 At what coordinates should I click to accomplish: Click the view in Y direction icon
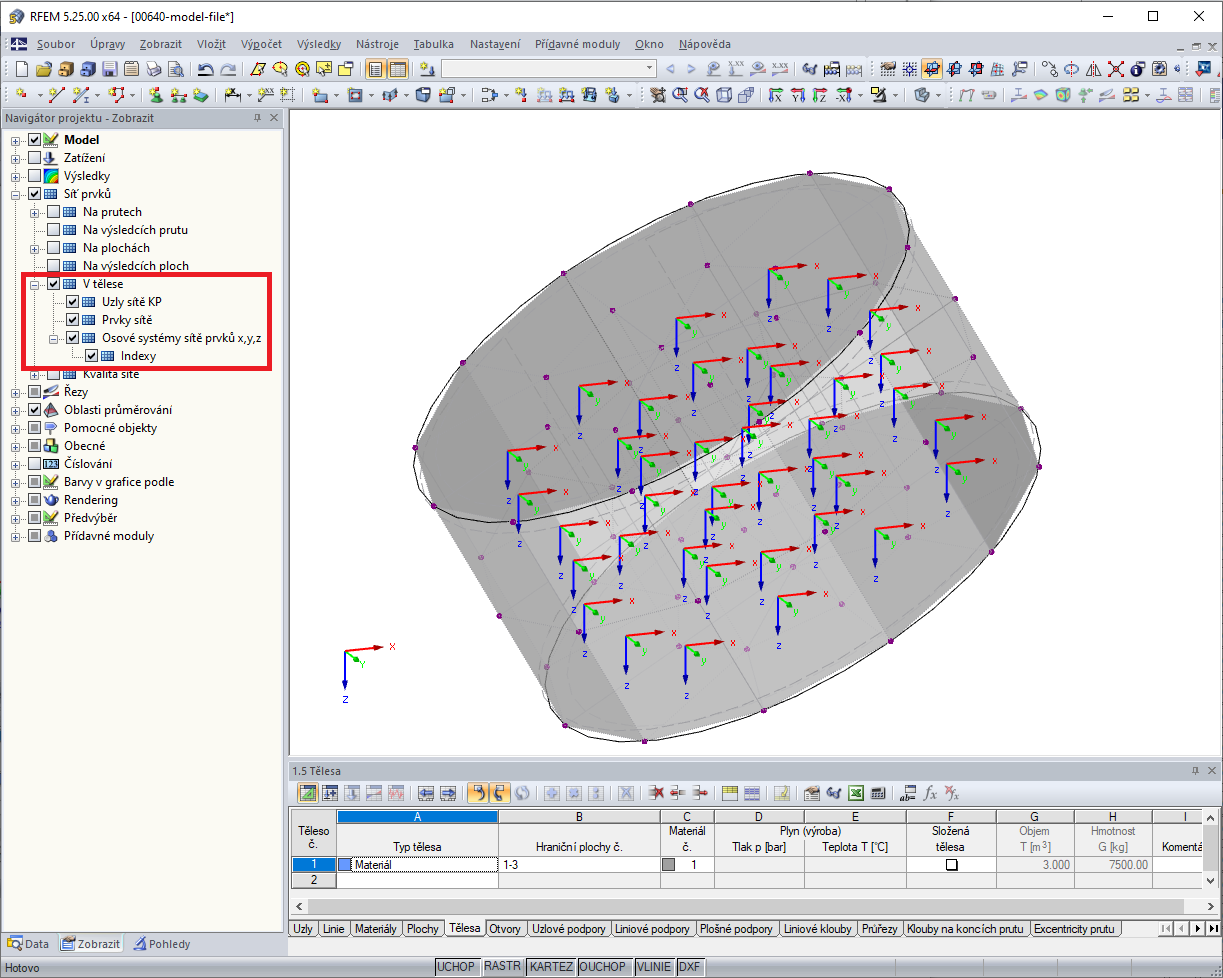798,95
